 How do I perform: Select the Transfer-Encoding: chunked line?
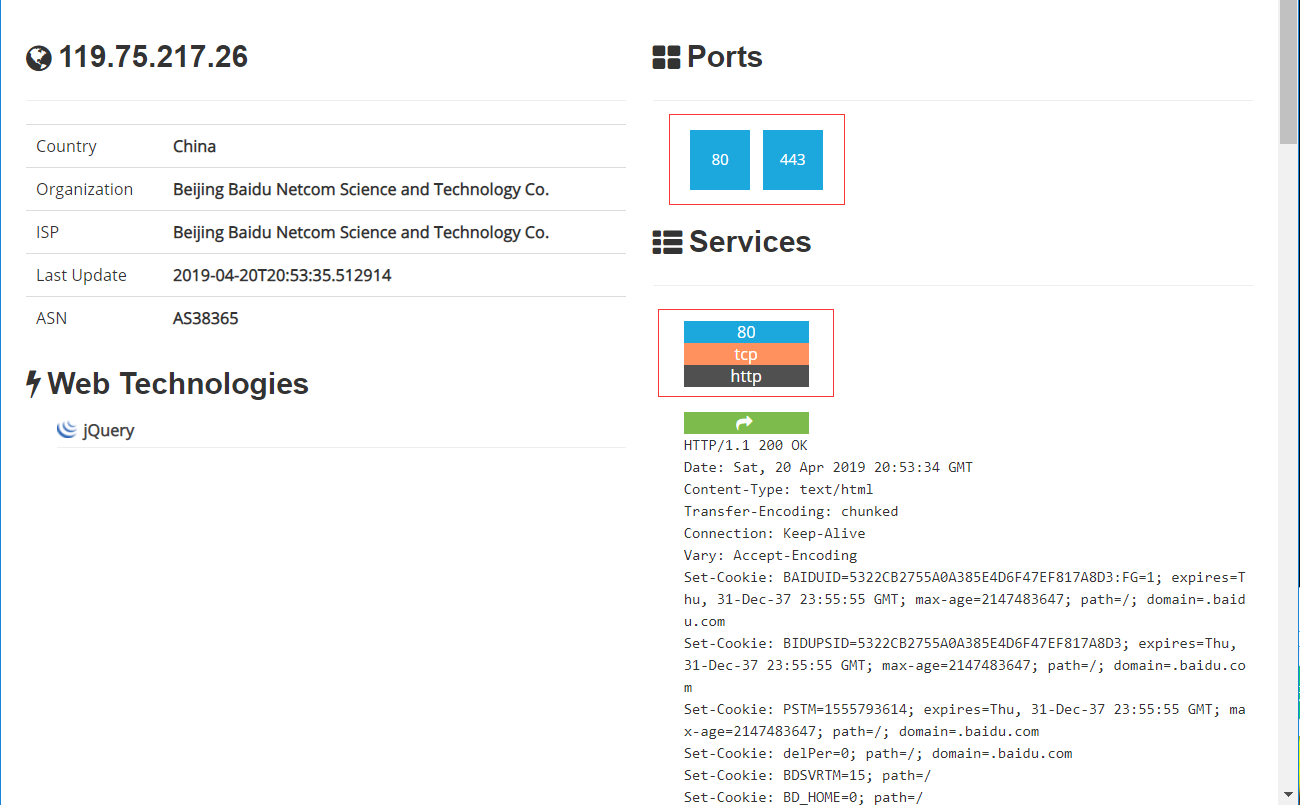click(x=791, y=511)
